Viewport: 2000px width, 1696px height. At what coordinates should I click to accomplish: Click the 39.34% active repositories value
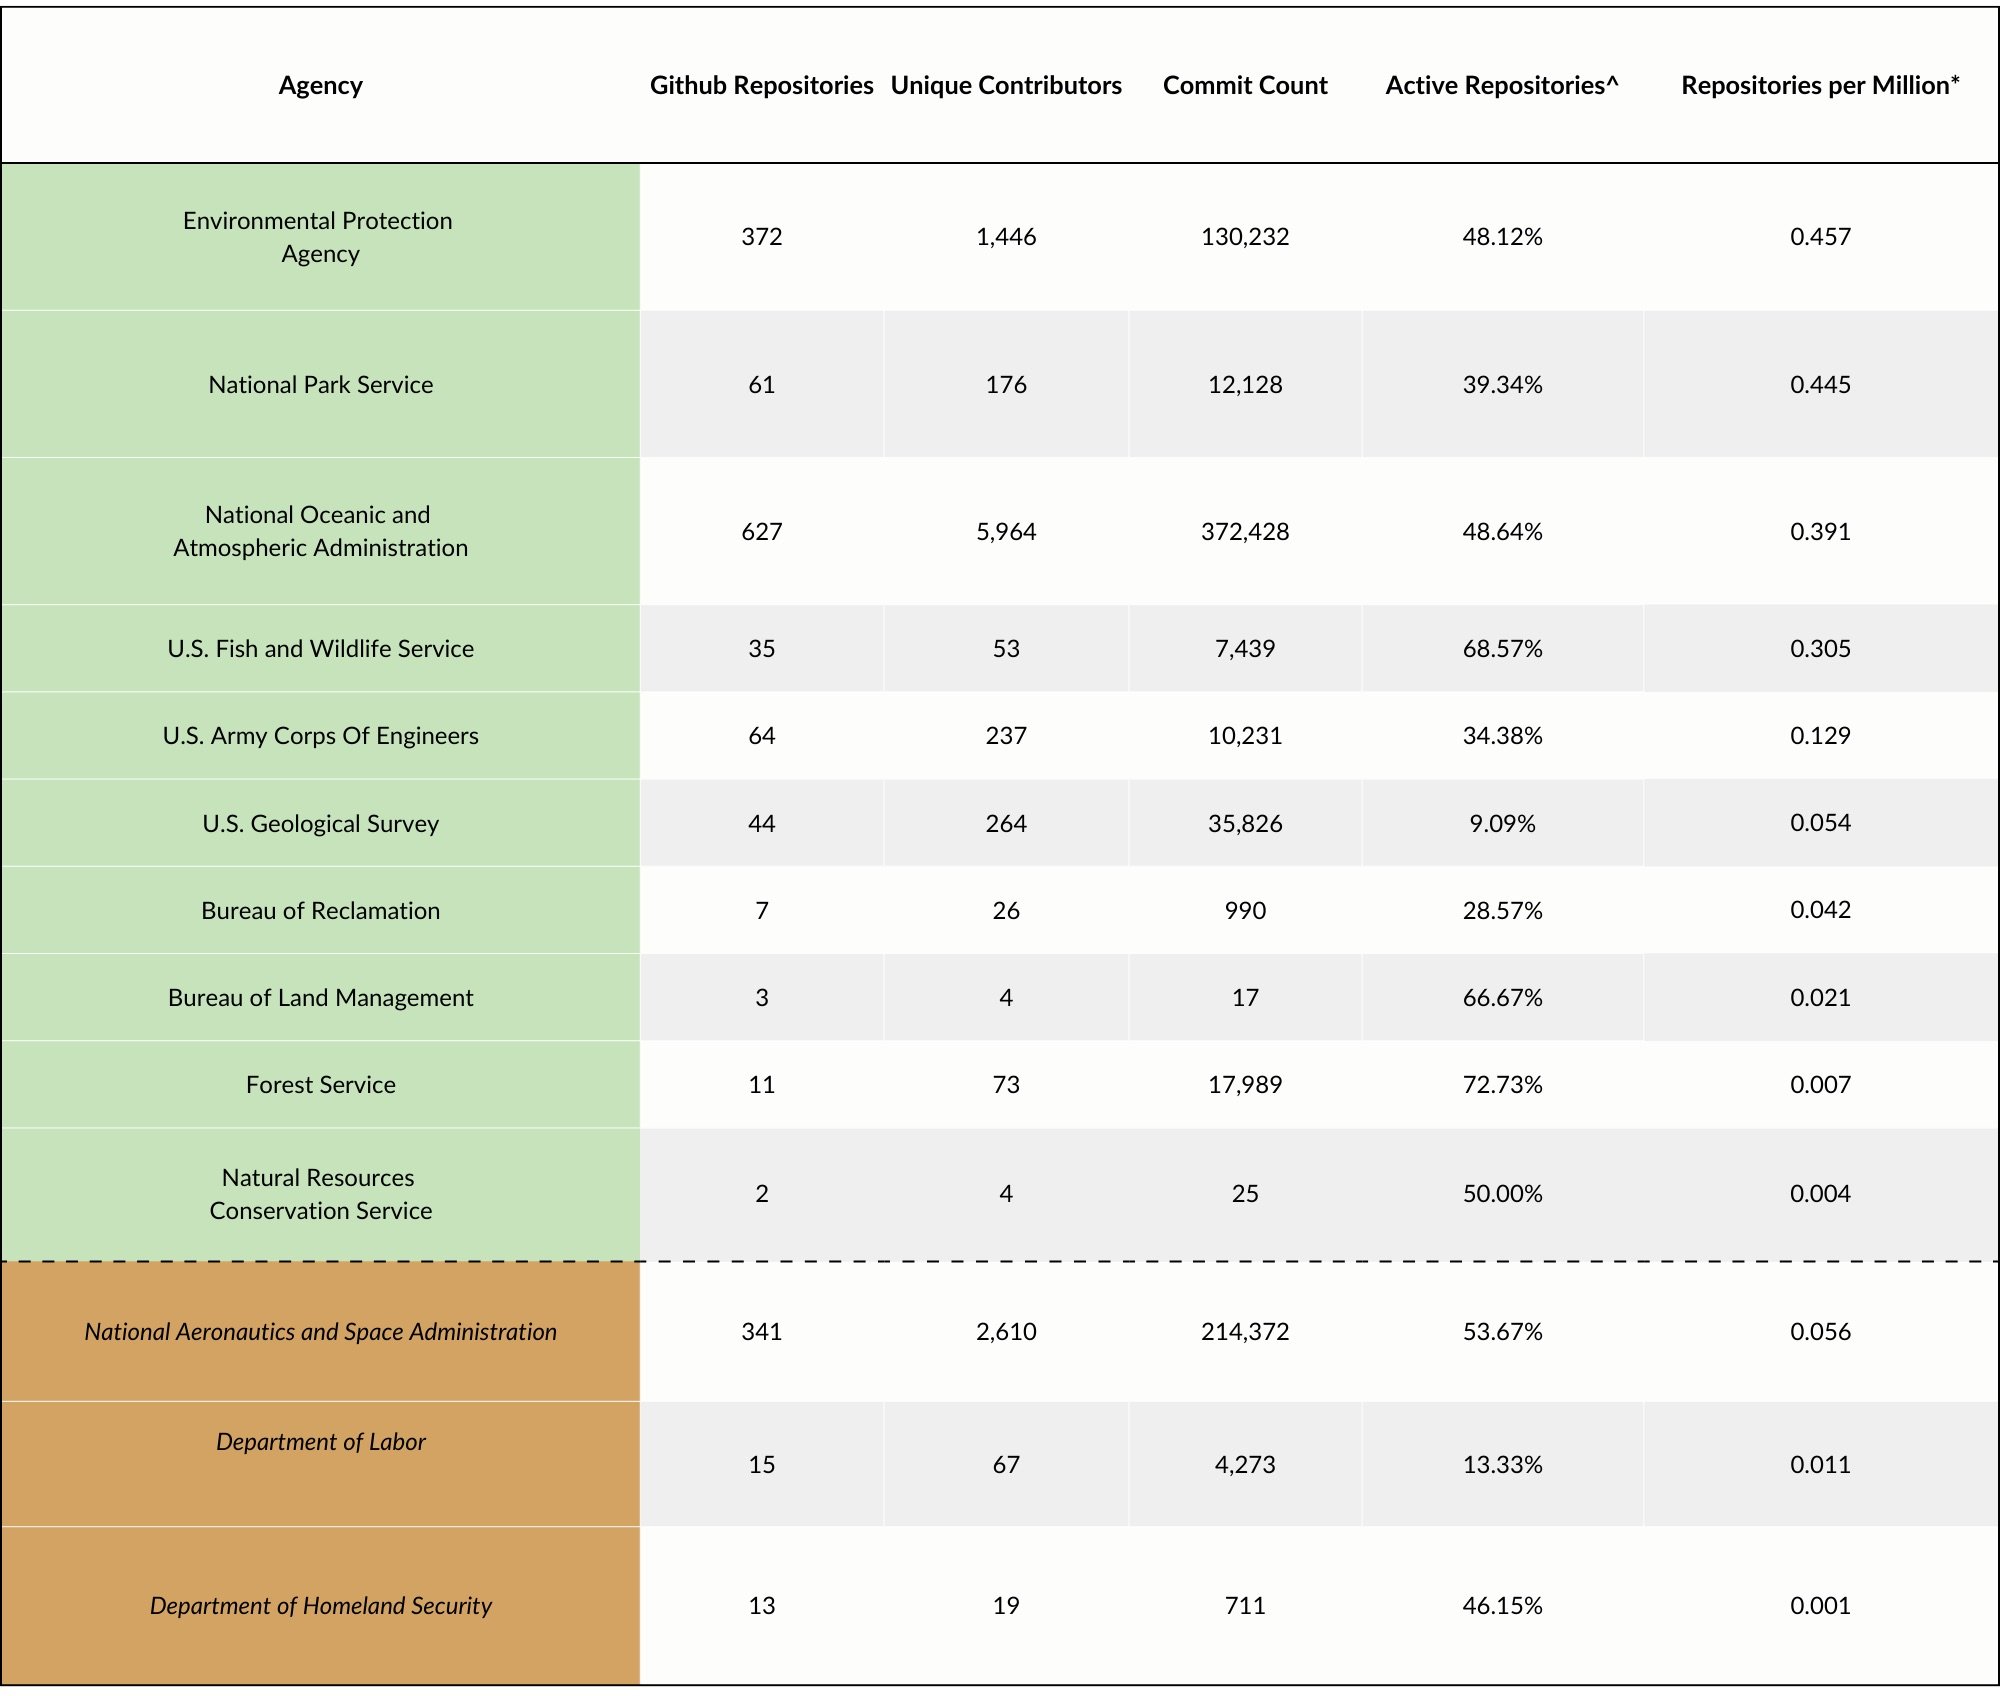1502,385
